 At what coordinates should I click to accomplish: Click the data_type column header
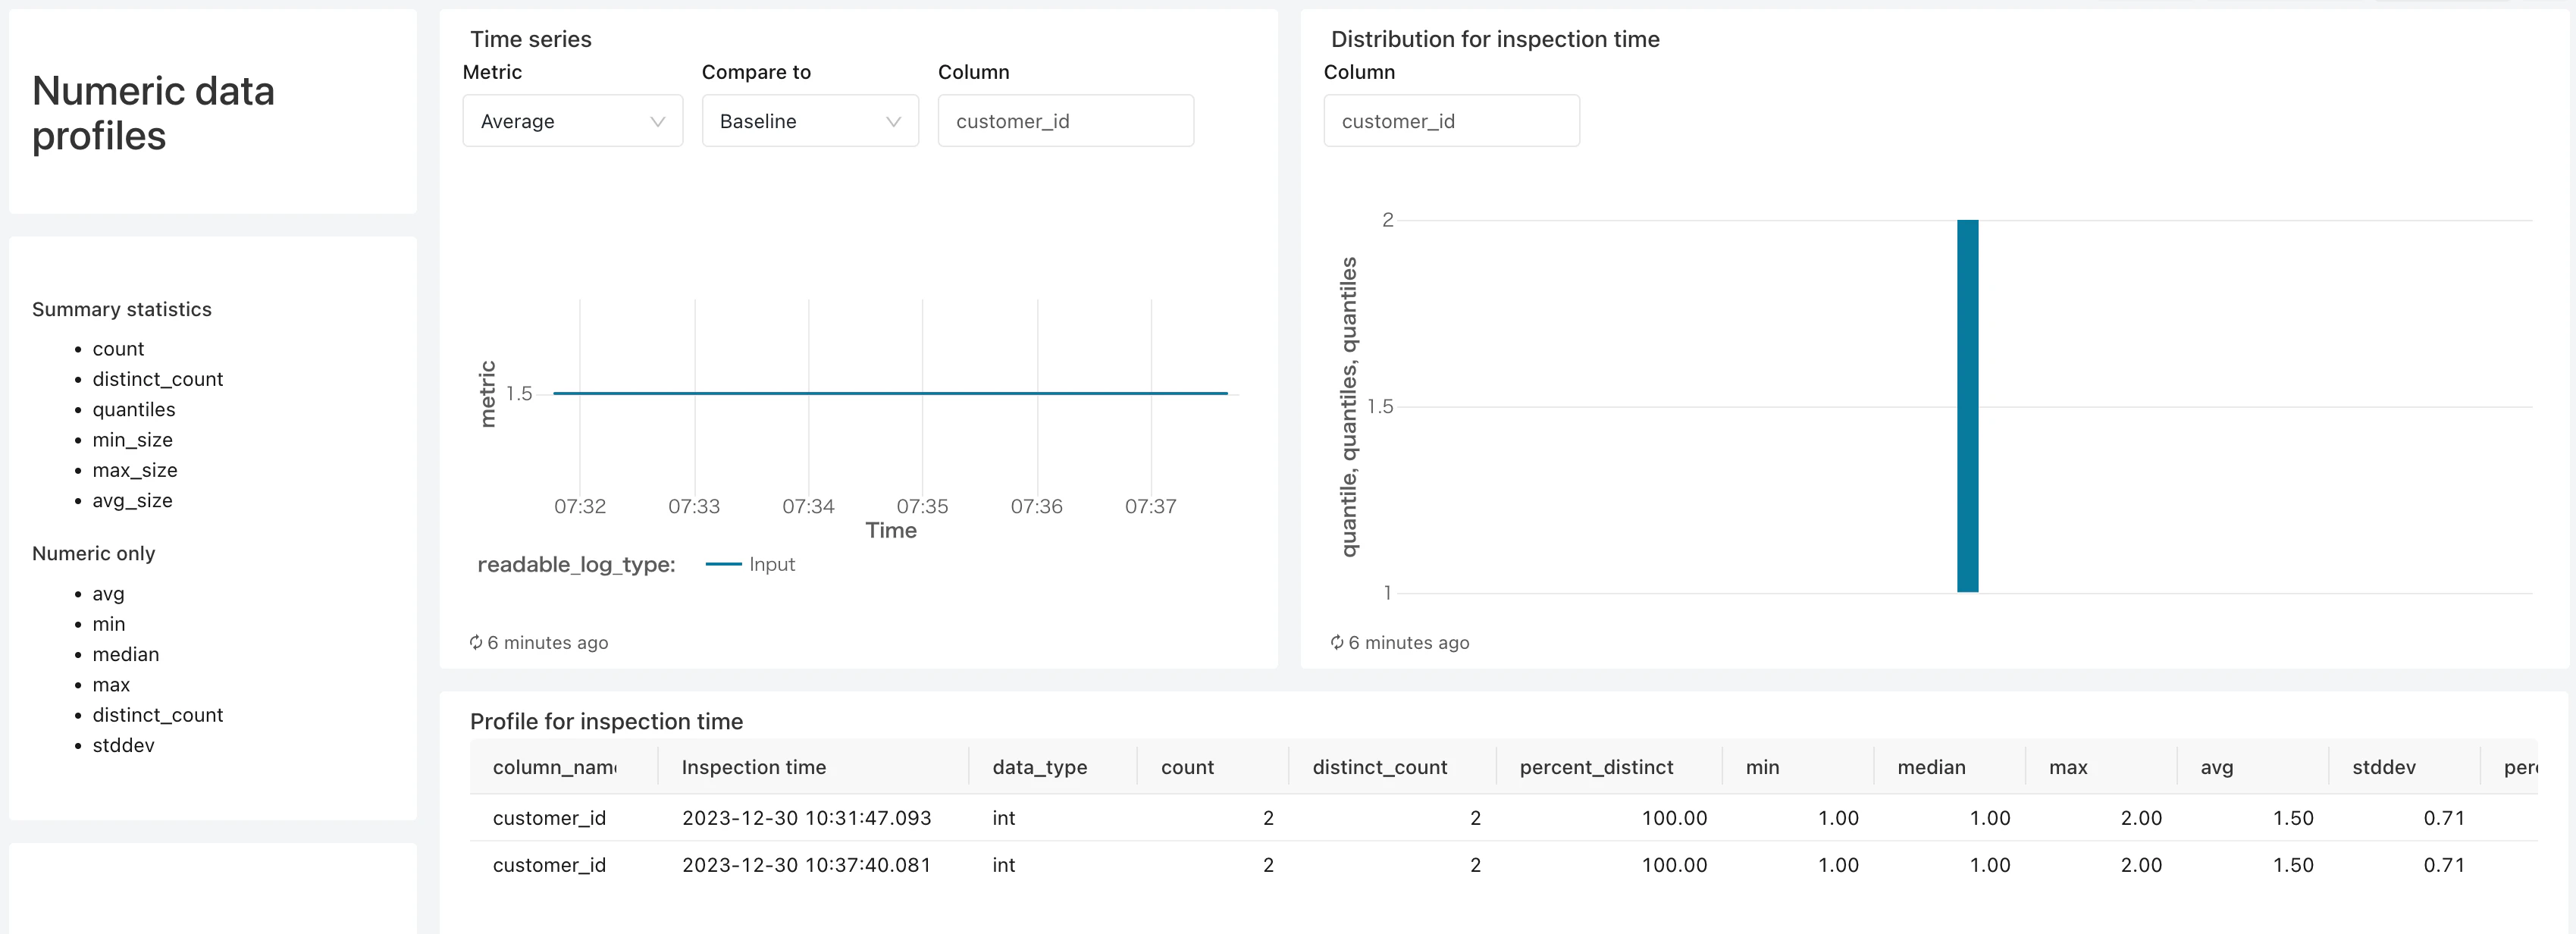pyautogui.click(x=1039, y=767)
